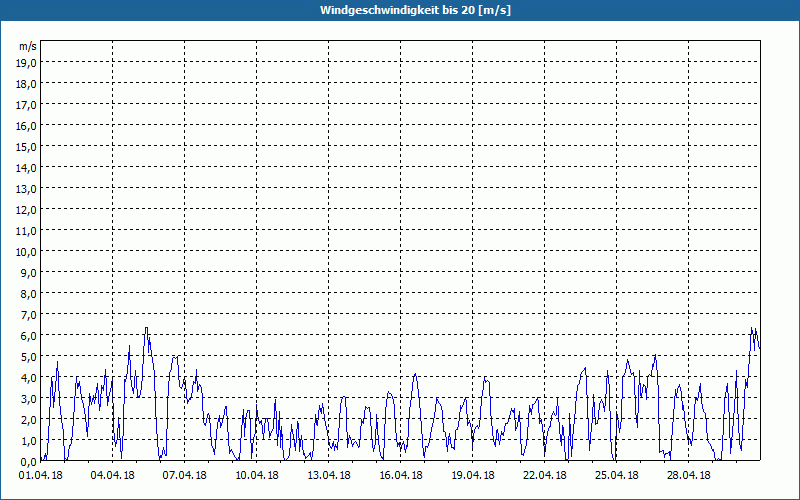
Task: Click the 14,0 y-axis label
Action: point(26,168)
